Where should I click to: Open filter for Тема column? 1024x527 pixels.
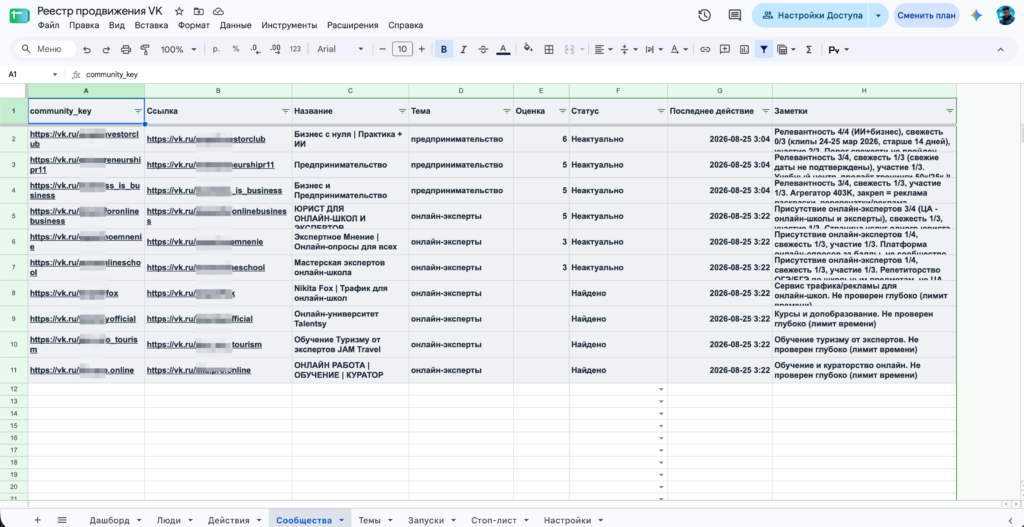(507, 111)
